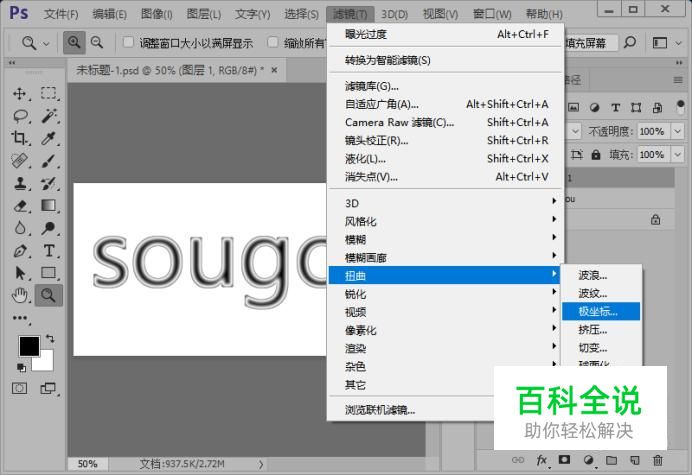Expand the 风格化 submenu
This screenshot has width=692, height=475.
pos(445,221)
